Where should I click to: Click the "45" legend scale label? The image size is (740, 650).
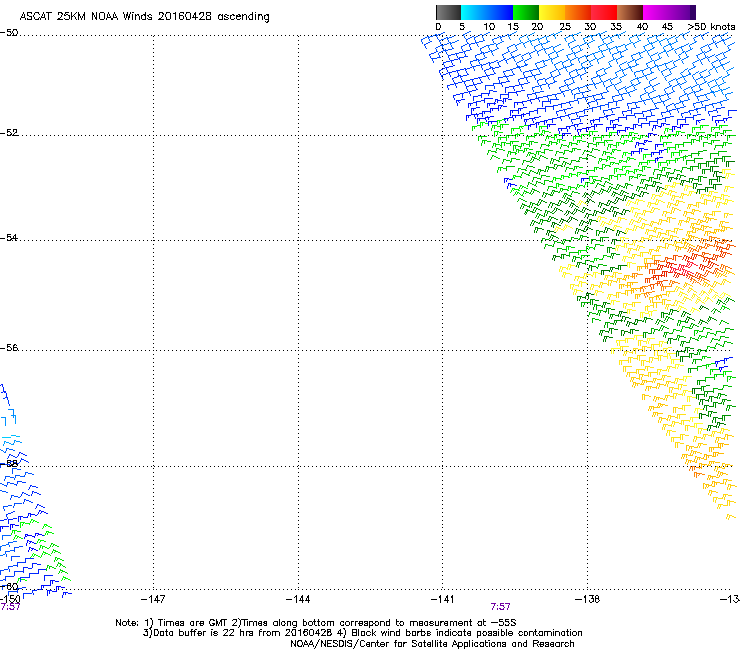point(667,26)
